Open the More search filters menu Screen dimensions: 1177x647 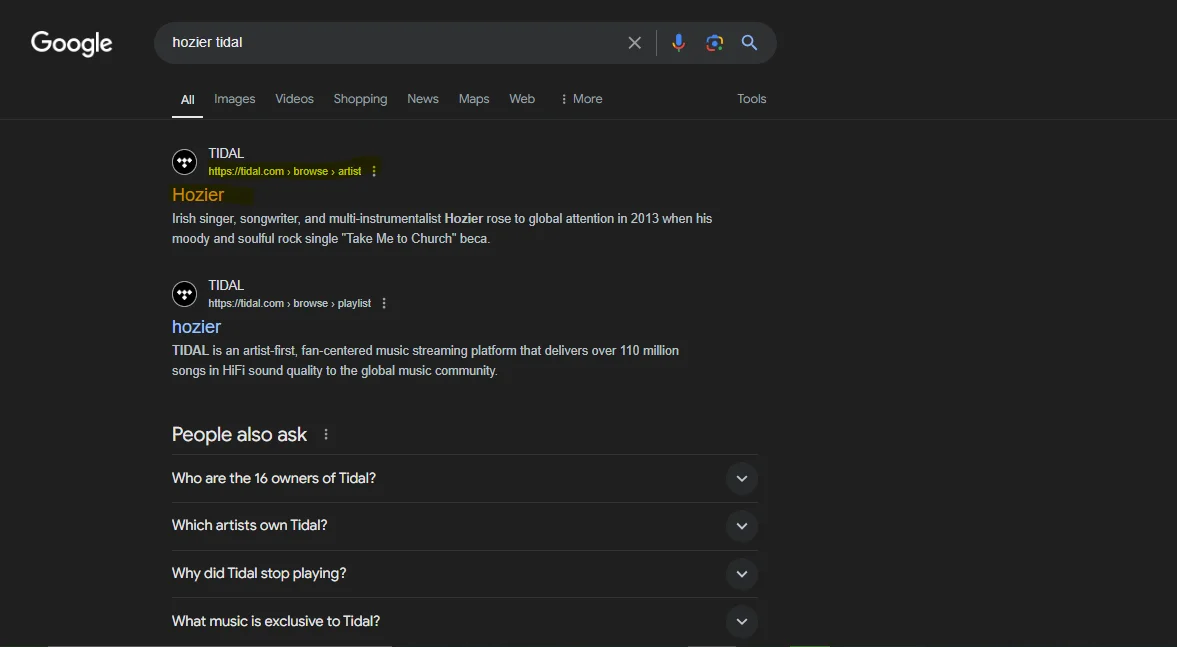click(581, 99)
